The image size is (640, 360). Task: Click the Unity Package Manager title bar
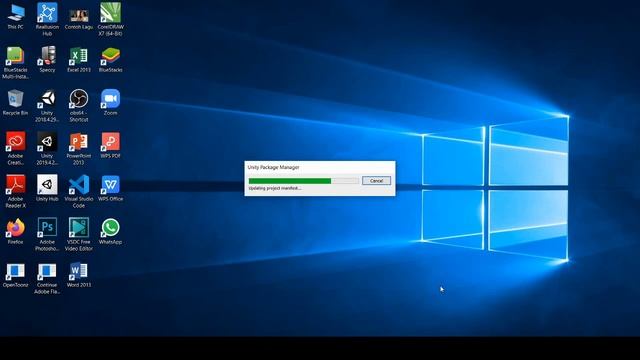point(320,167)
